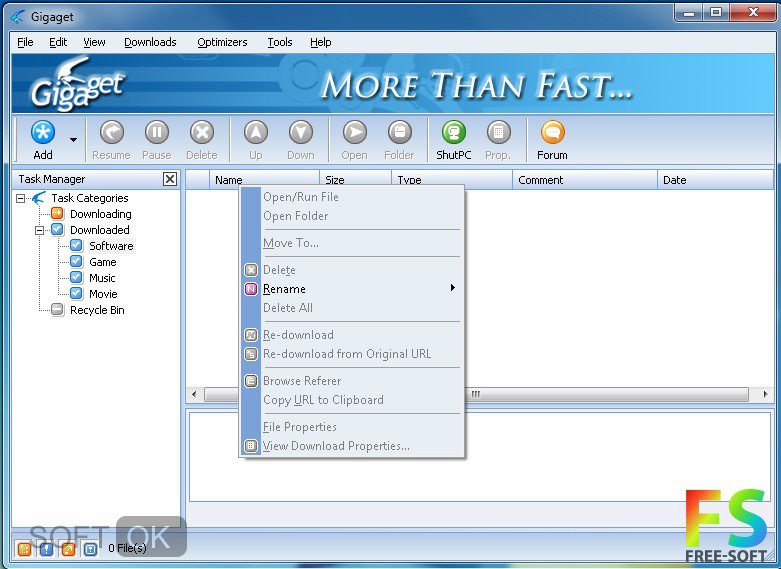Sort by the Size column header
The width and height of the screenshot is (781, 569).
pyautogui.click(x=356, y=180)
